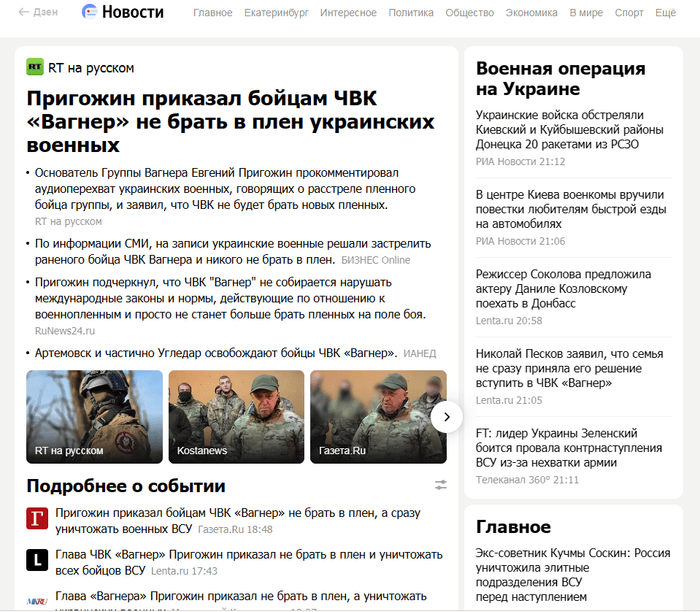Open summary starting Пригожин подчеркнул
Screen dimensions: 700x612
[x=230, y=298]
